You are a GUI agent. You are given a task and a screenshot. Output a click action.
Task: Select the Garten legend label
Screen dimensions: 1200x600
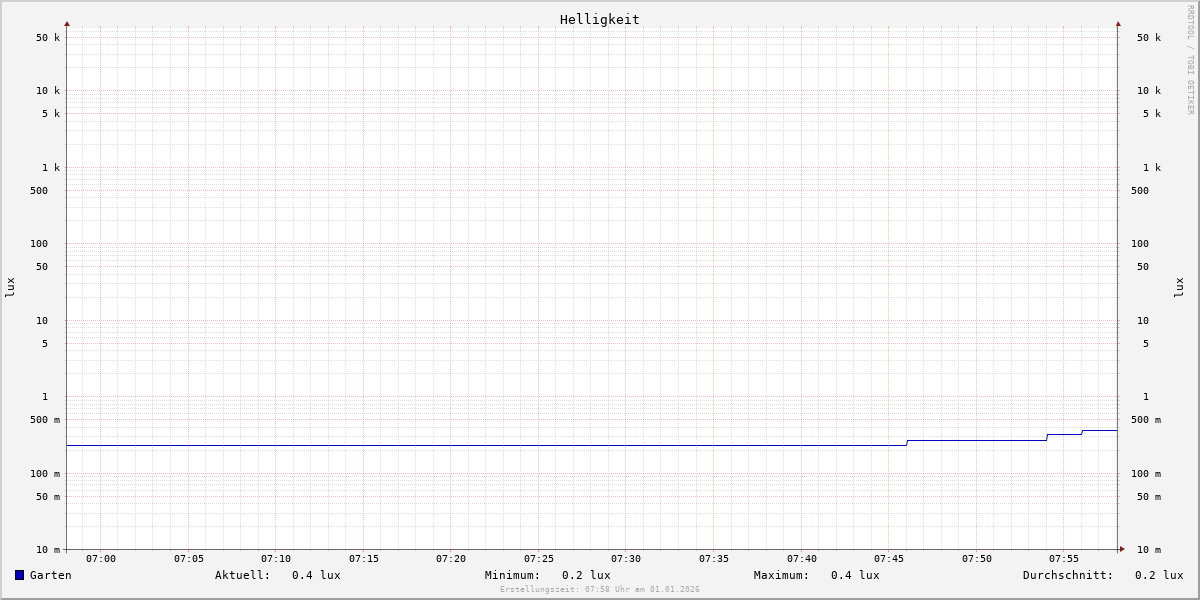tap(50, 575)
